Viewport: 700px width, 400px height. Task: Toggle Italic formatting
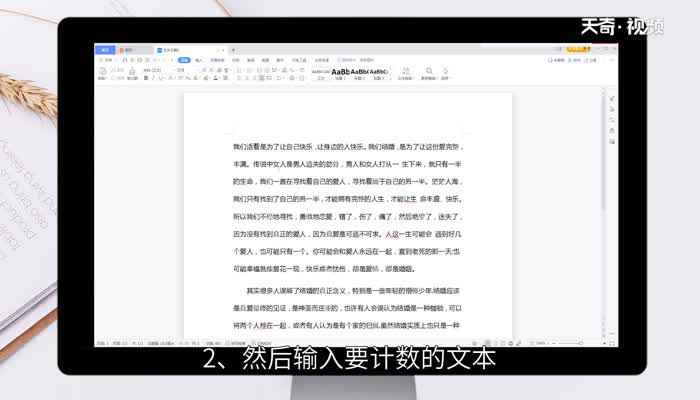[153, 78]
